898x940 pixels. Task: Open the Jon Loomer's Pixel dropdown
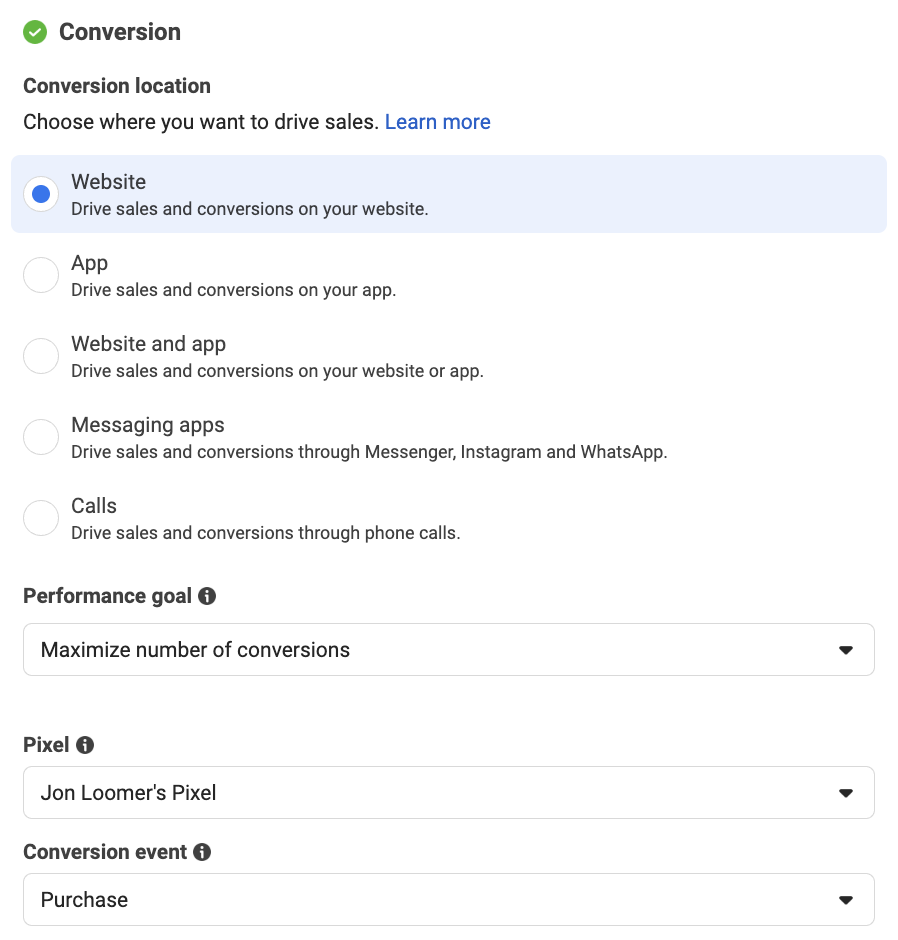coord(448,793)
